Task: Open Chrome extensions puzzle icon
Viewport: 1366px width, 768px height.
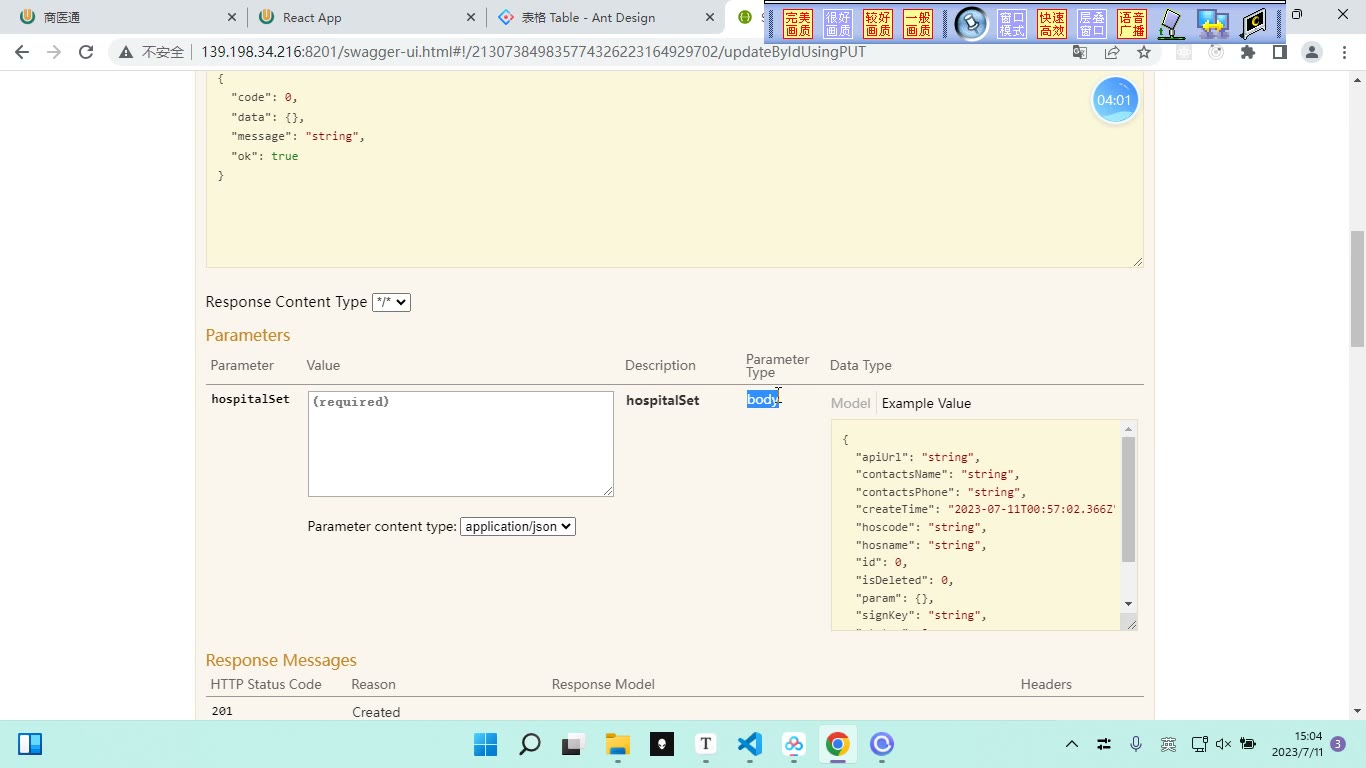Action: [1248, 52]
